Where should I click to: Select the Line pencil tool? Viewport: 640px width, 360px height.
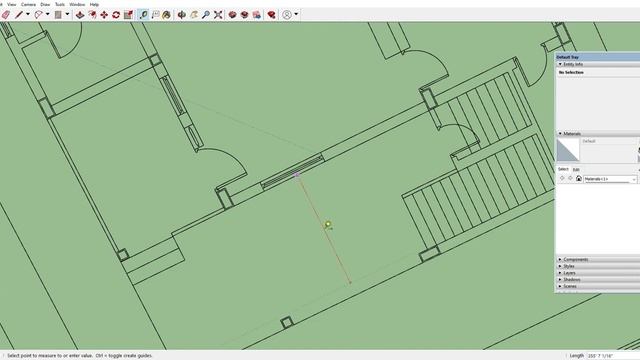pyautogui.click(x=19, y=15)
